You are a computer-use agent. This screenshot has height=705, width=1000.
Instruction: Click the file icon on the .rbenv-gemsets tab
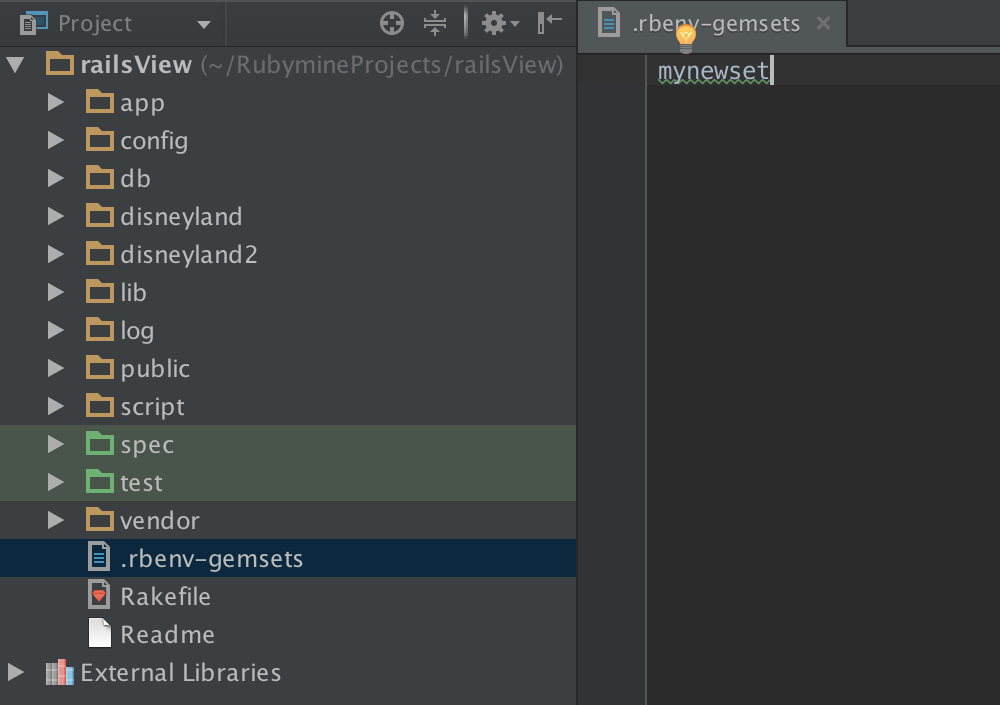(608, 23)
